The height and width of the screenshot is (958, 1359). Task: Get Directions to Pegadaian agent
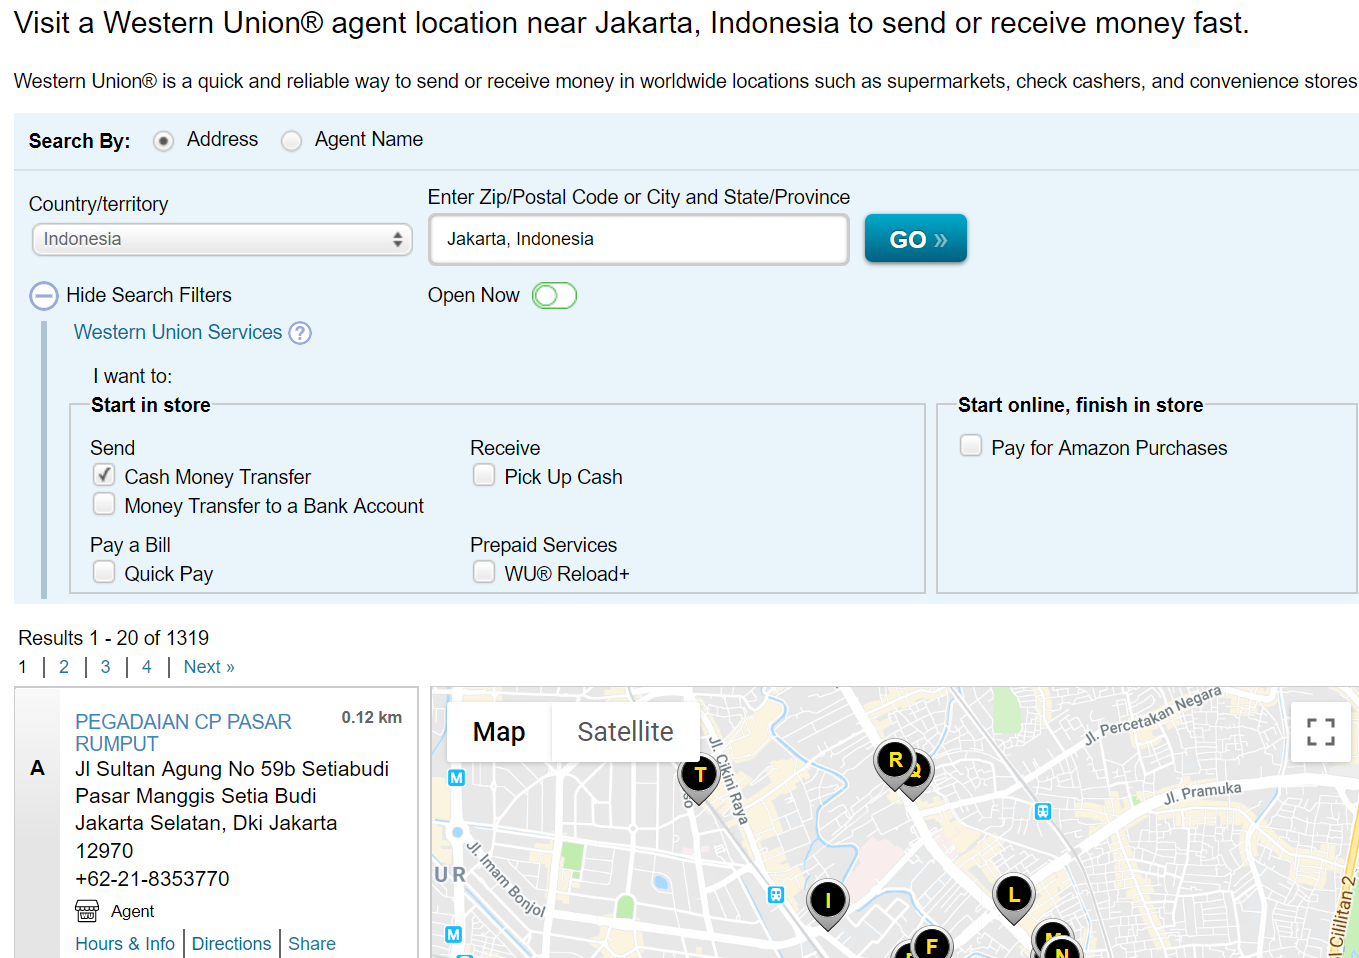(x=231, y=944)
